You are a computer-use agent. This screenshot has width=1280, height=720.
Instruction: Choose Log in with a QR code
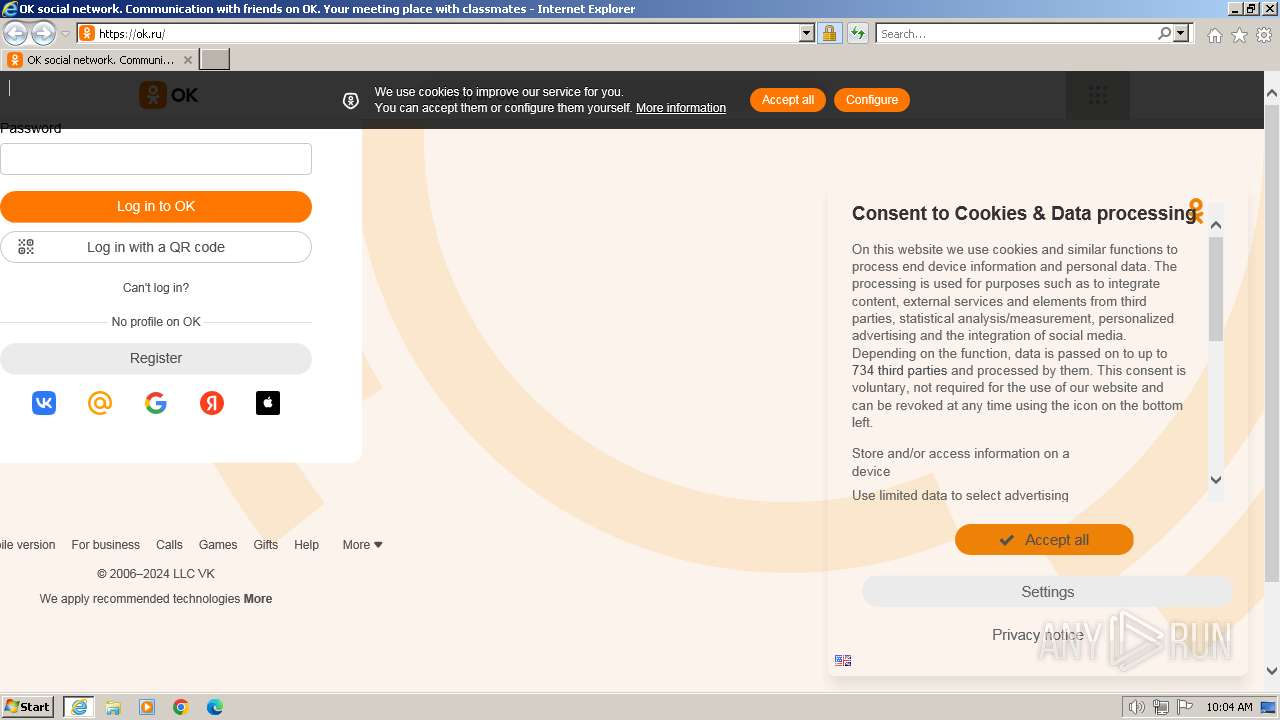pyautogui.click(x=156, y=247)
